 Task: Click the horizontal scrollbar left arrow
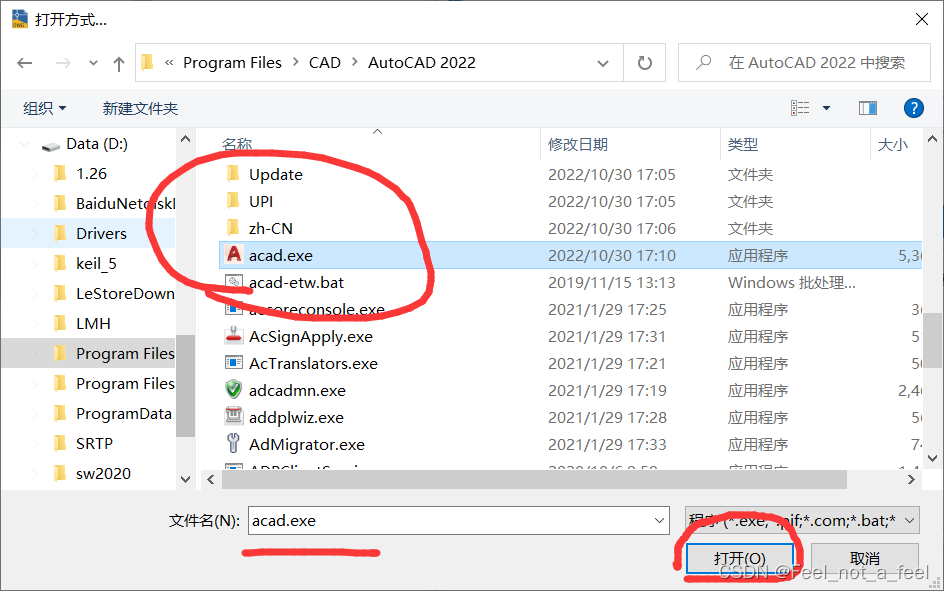[x=211, y=480]
